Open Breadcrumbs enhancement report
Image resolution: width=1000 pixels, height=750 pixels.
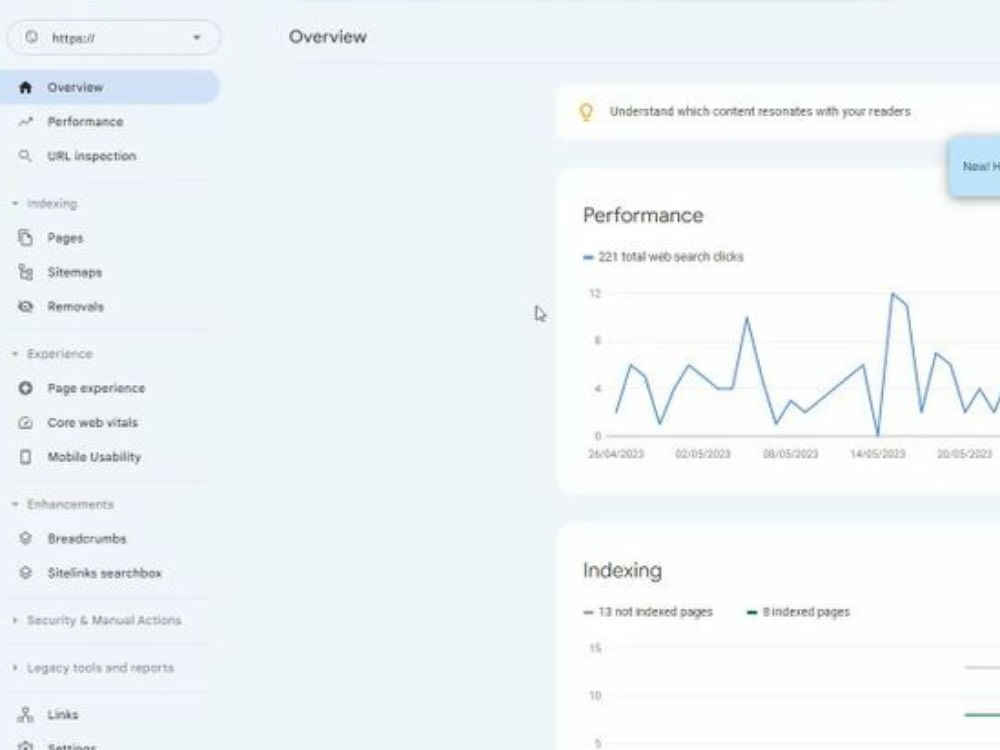tap(110, 539)
